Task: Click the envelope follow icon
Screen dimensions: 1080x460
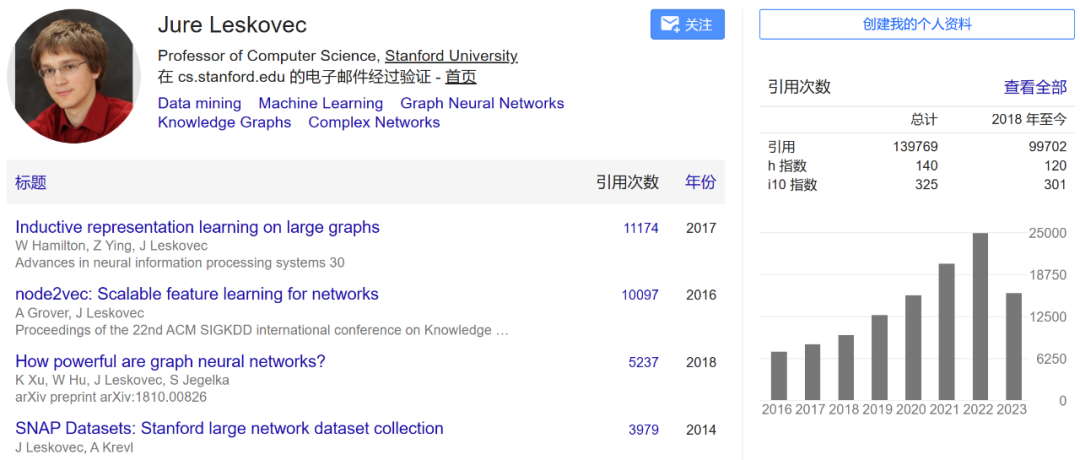Action: pos(669,25)
